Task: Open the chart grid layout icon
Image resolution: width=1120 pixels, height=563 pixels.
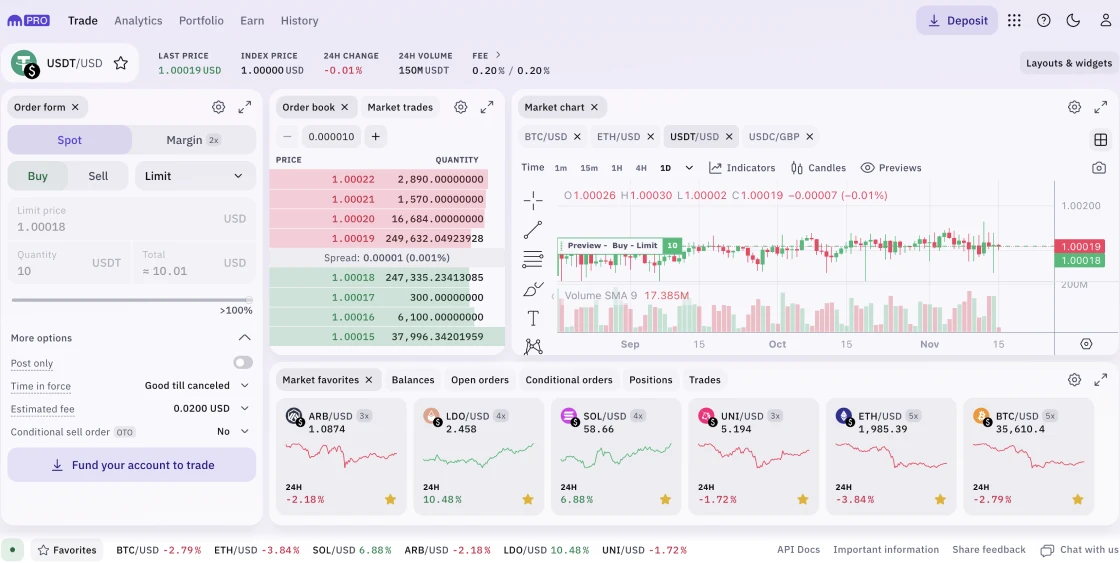Action: 1101,139
